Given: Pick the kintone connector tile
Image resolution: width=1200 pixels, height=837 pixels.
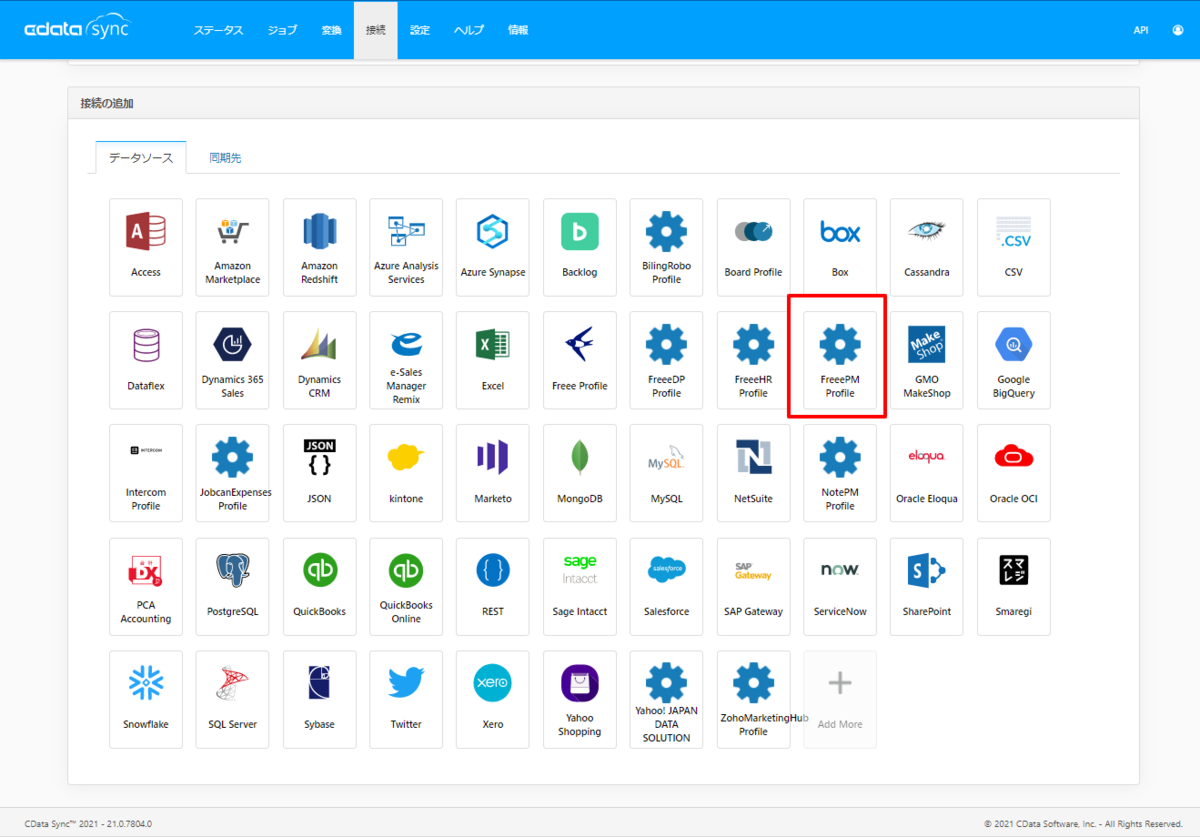Looking at the screenshot, I should pyautogui.click(x=406, y=473).
